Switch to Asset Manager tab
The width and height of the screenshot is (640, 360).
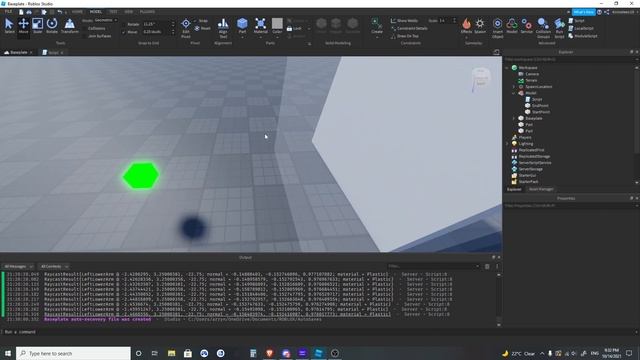click(x=541, y=189)
